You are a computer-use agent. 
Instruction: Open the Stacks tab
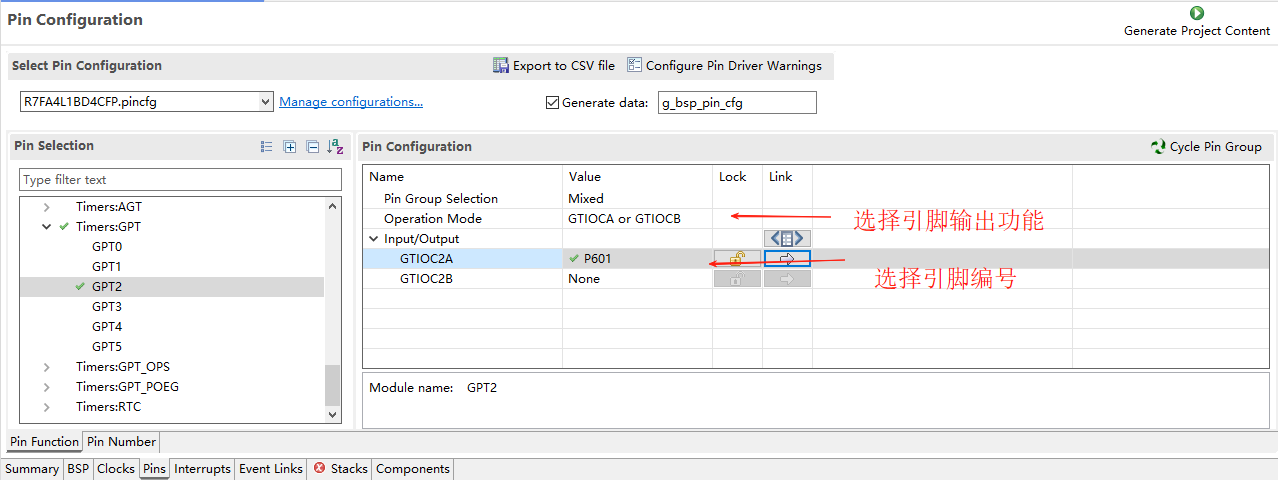pos(340,469)
